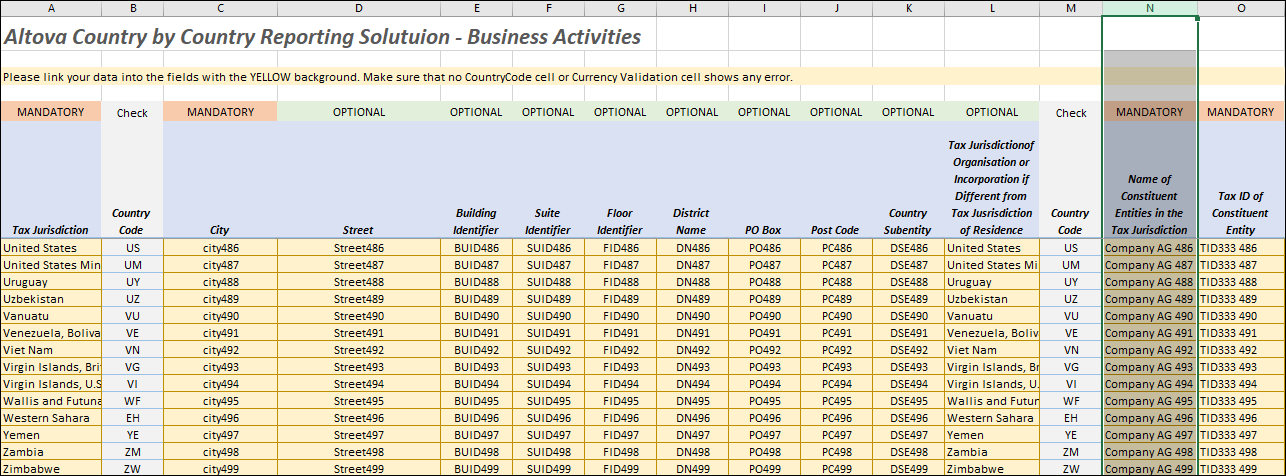The image size is (1286, 476).
Task: Select the 'PC490' cell
Action: click(836, 316)
